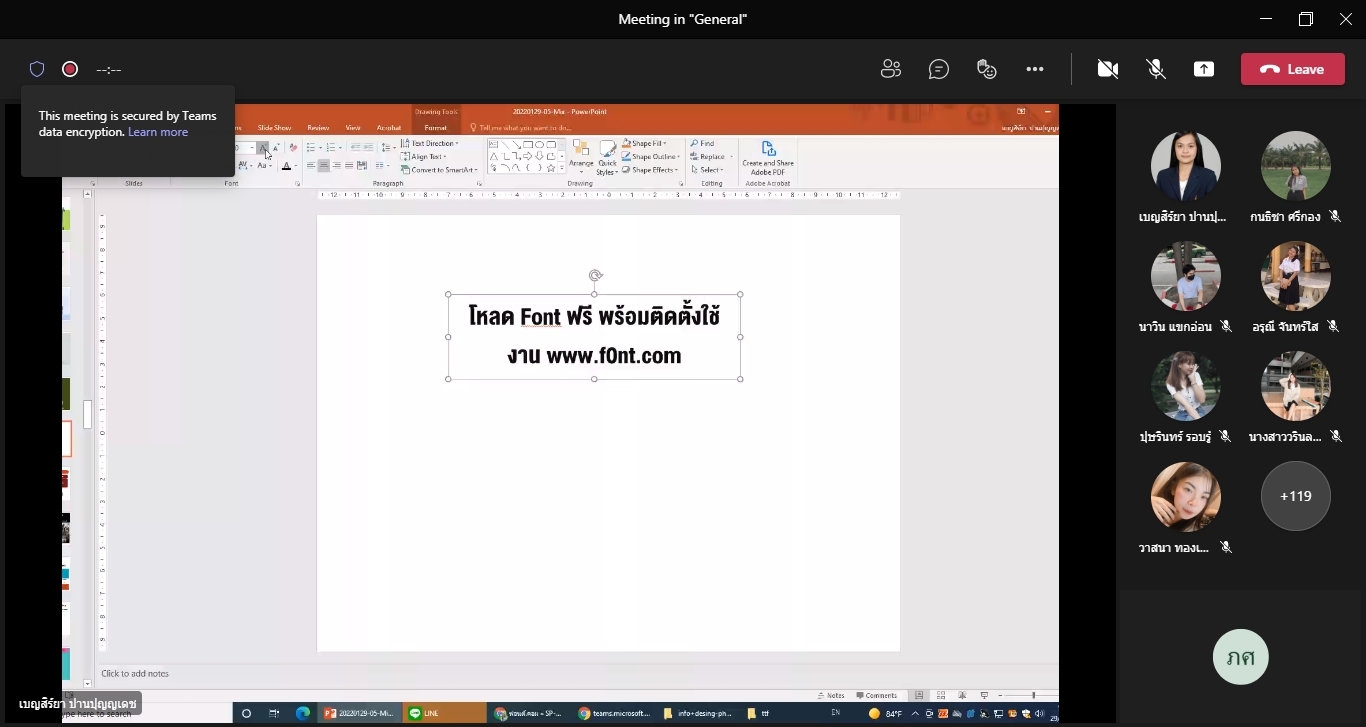This screenshot has width=1366, height=727.
Task: Toggle Comments pane in the status bar
Action: click(x=876, y=695)
